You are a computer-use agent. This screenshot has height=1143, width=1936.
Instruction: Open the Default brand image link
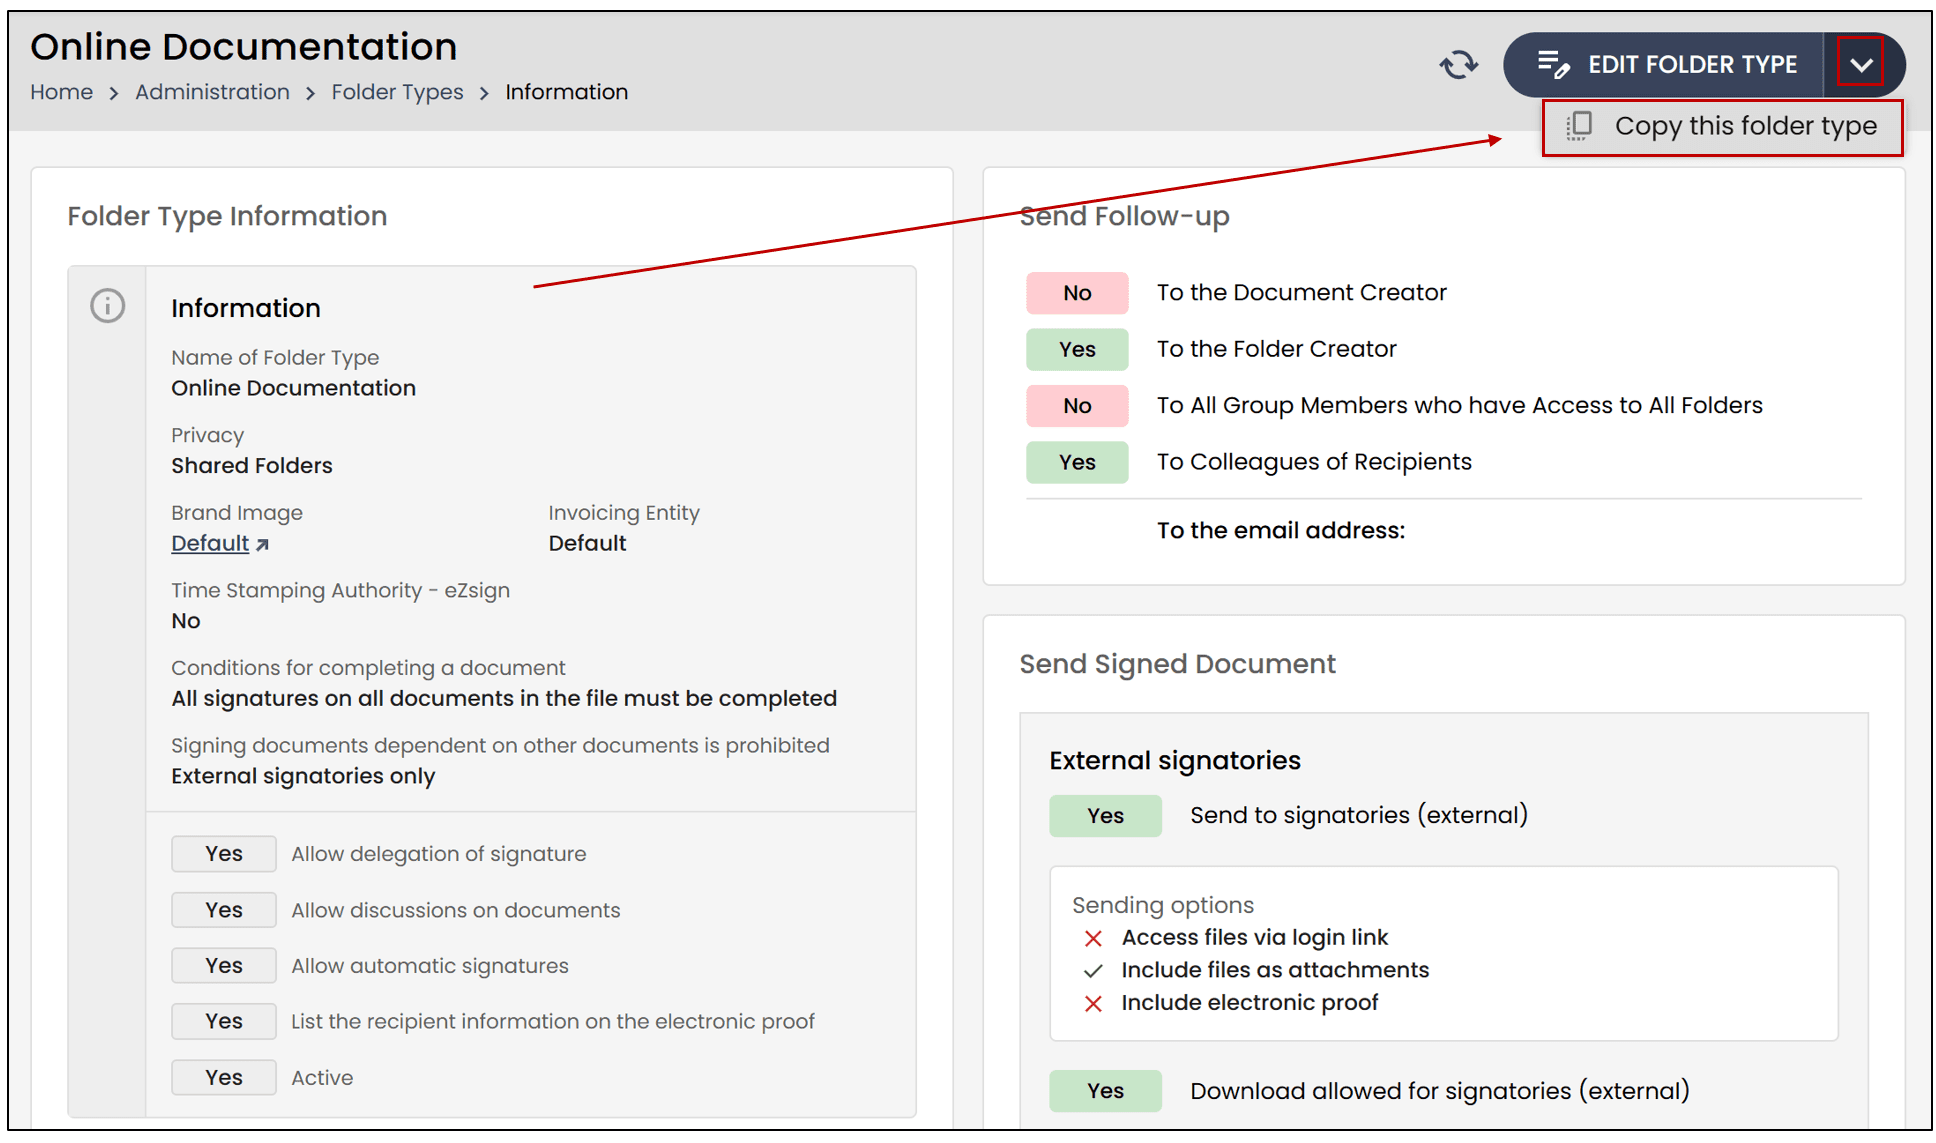tap(210, 543)
